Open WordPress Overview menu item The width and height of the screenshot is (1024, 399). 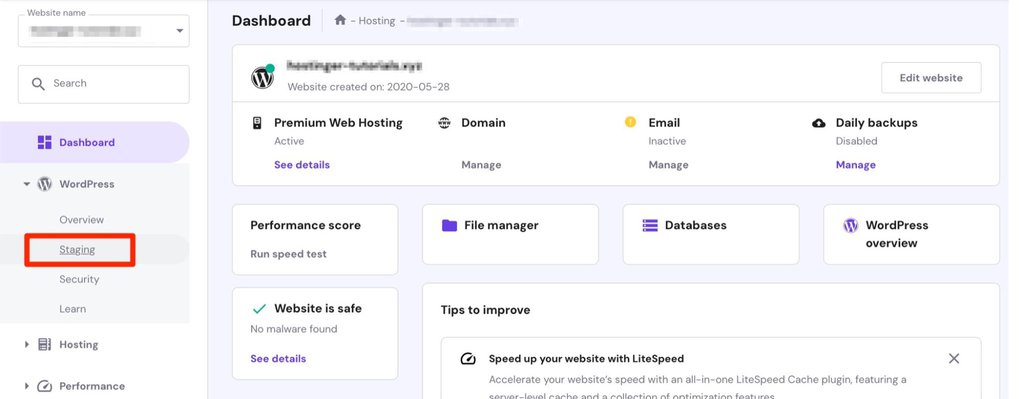point(82,220)
